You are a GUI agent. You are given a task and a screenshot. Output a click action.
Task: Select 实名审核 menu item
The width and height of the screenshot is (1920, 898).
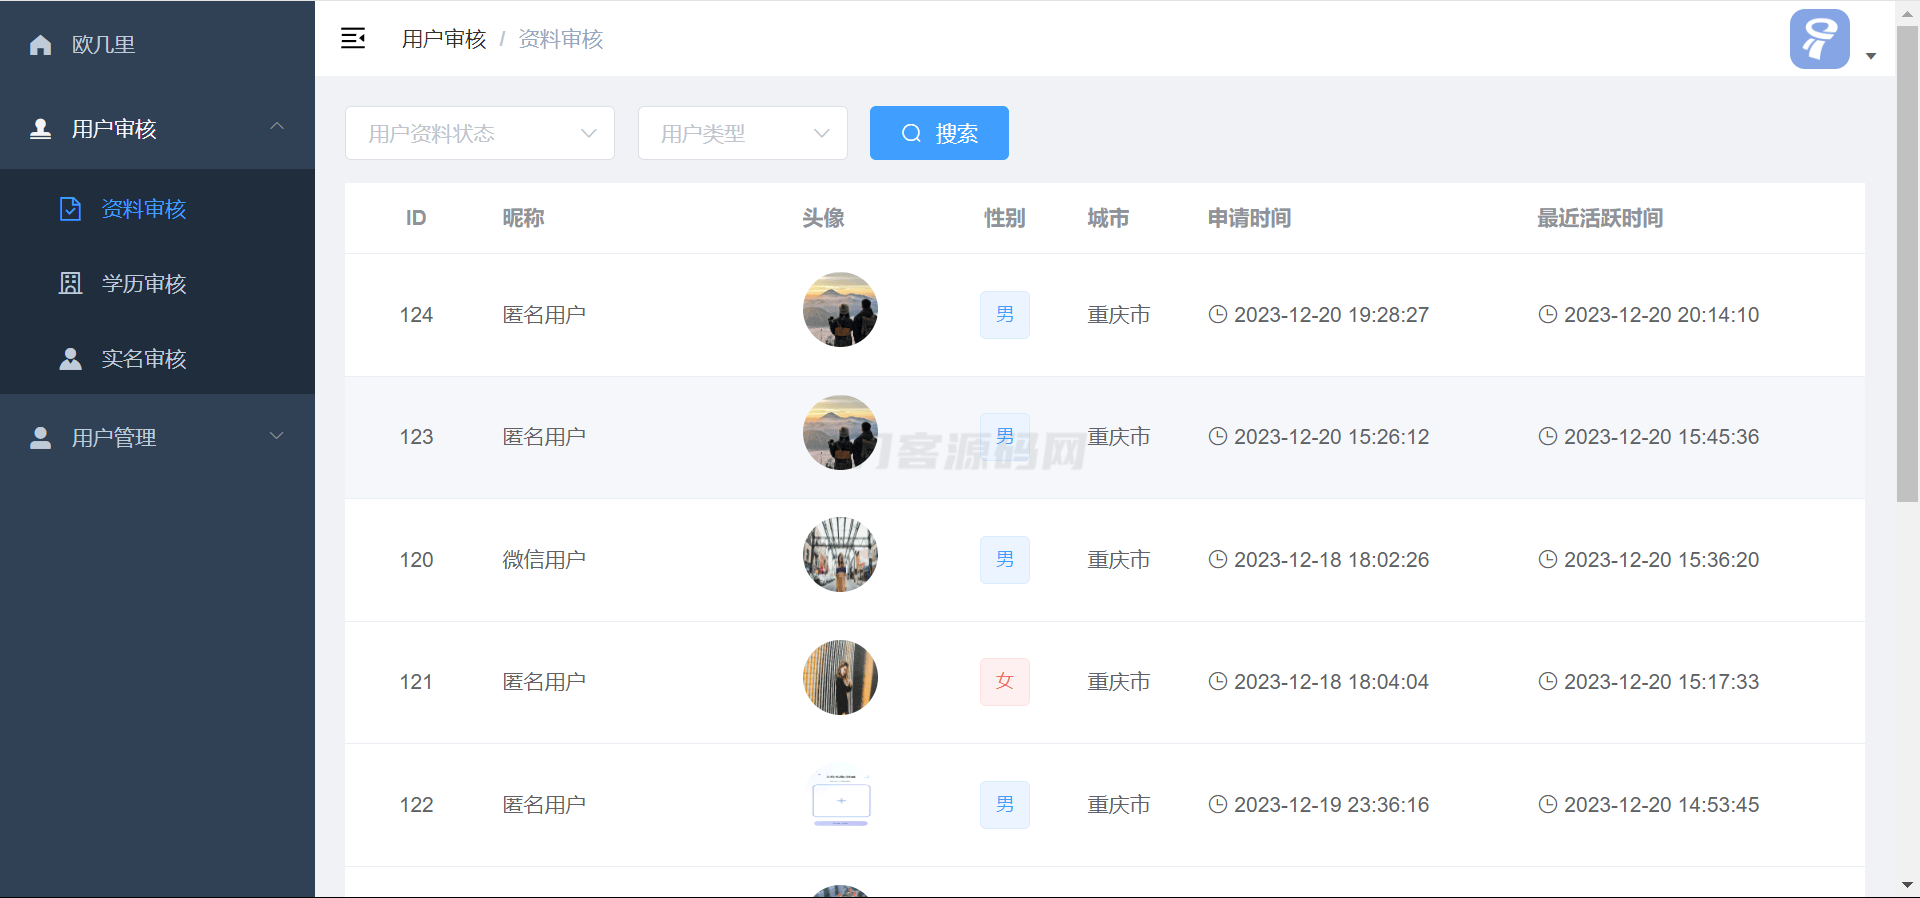[144, 359]
